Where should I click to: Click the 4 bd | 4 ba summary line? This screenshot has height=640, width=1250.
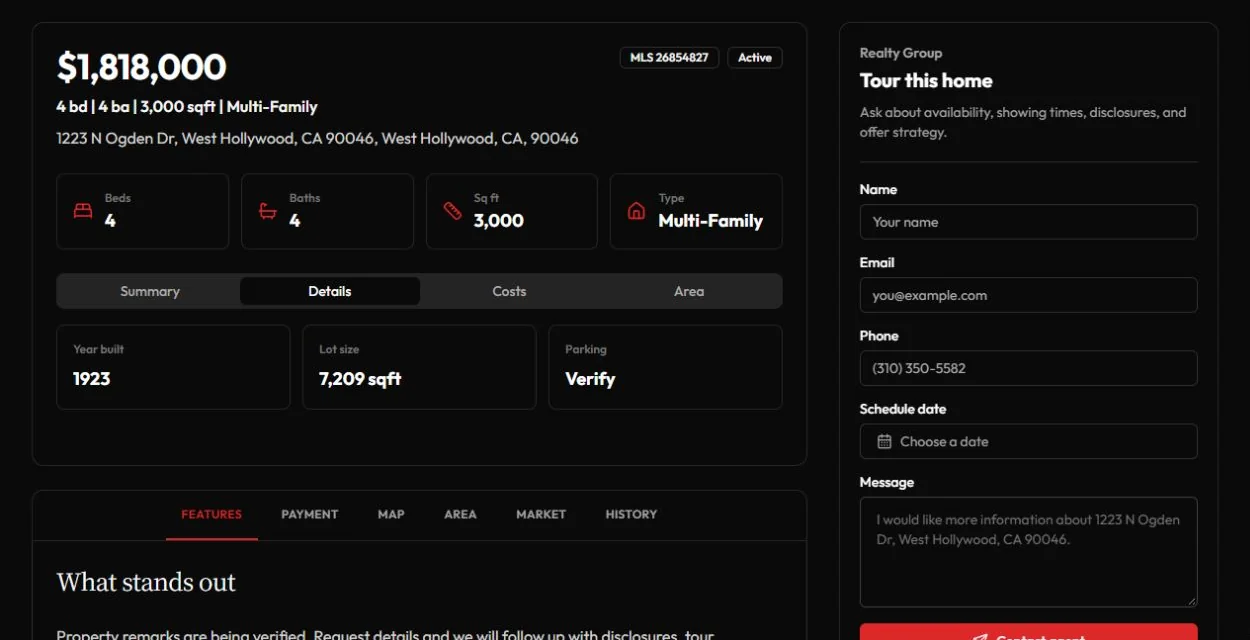187,106
